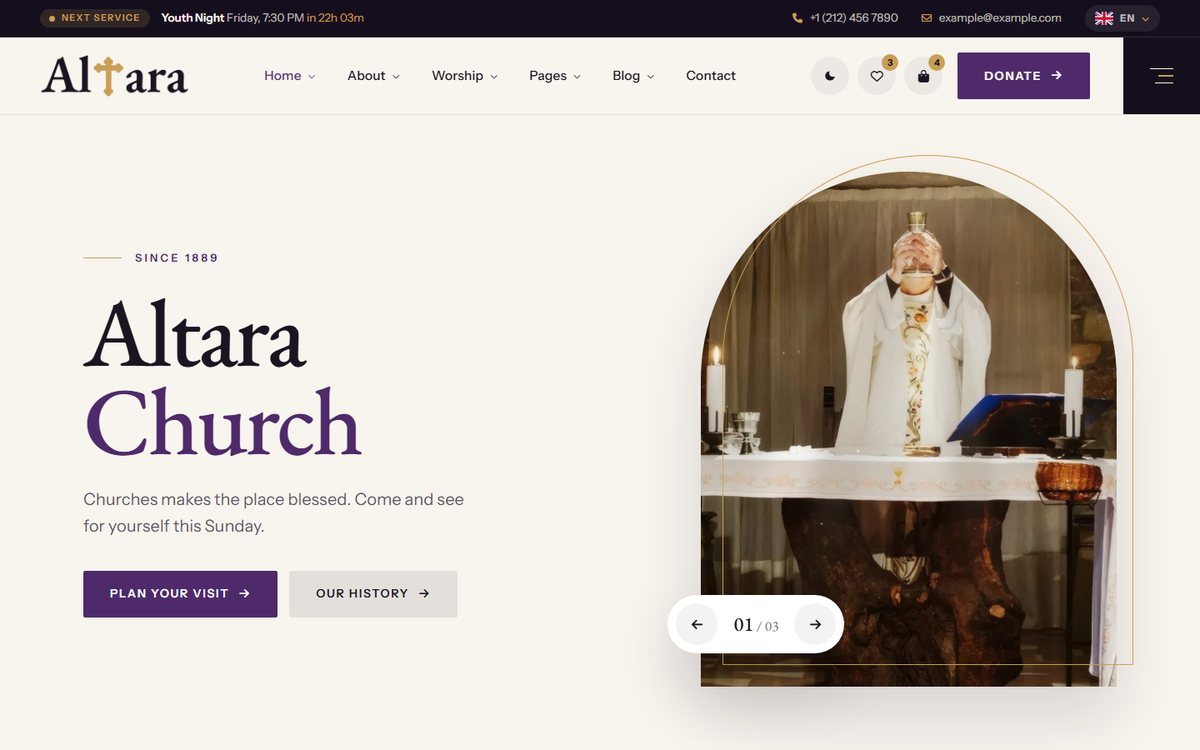Open the hamburger side menu
1200x750 pixels.
pyautogui.click(x=1161, y=76)
